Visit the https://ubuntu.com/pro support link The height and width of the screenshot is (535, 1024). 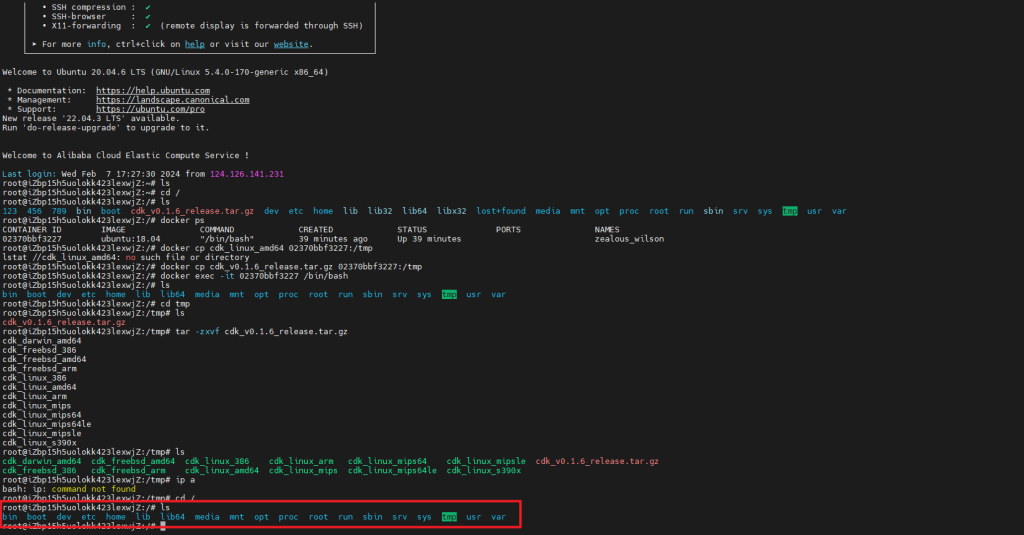(x=150, y=109)
